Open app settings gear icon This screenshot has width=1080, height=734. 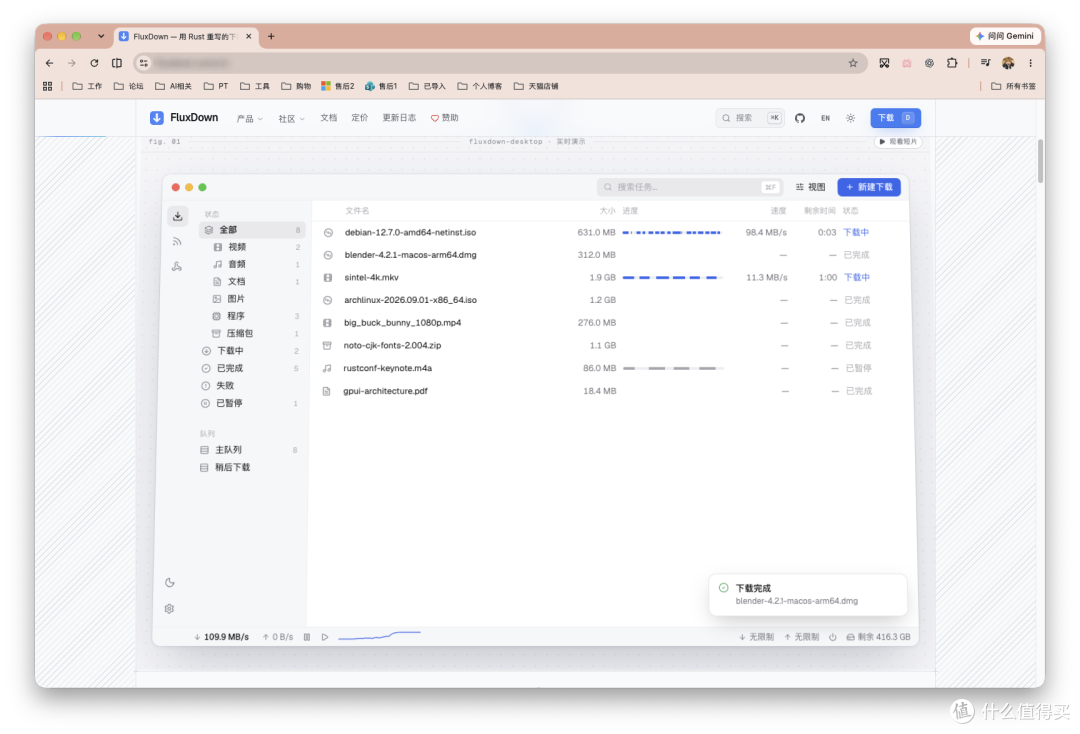(169, 609)
